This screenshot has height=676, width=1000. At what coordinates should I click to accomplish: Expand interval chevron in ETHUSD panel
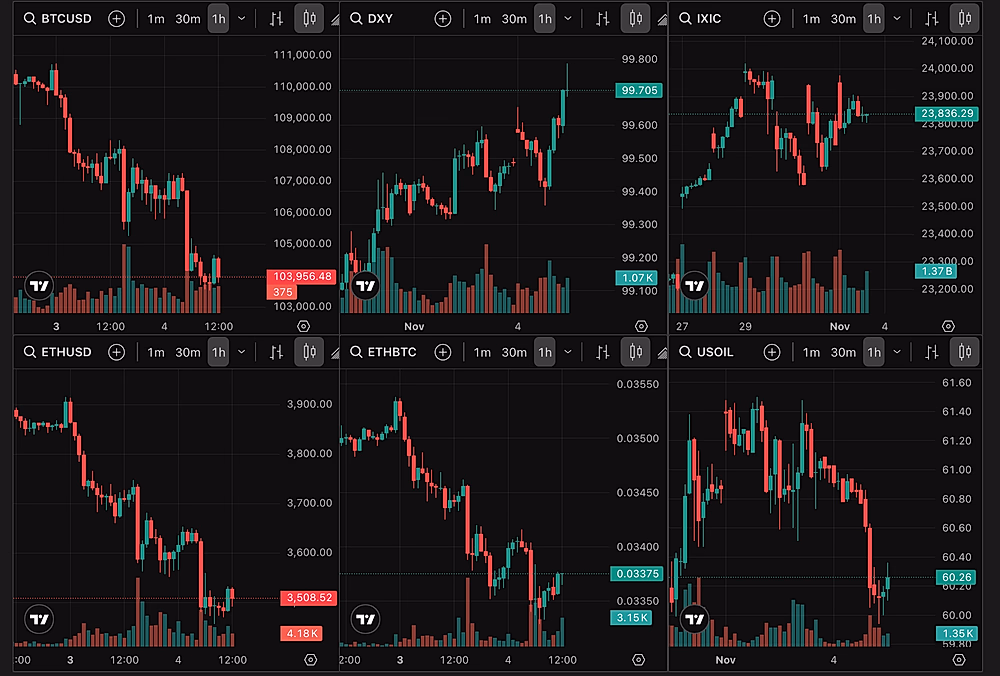pos(242,352)
